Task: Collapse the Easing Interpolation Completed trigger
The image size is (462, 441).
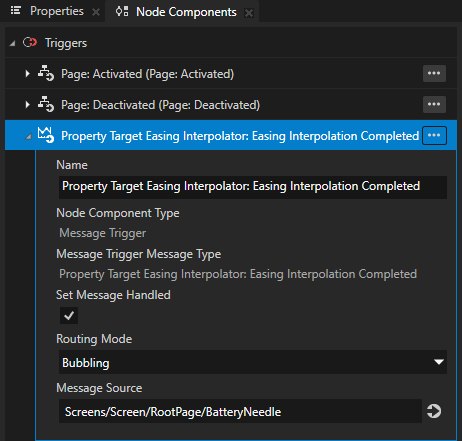Action: pyautogui.click(x=28, y=136)
